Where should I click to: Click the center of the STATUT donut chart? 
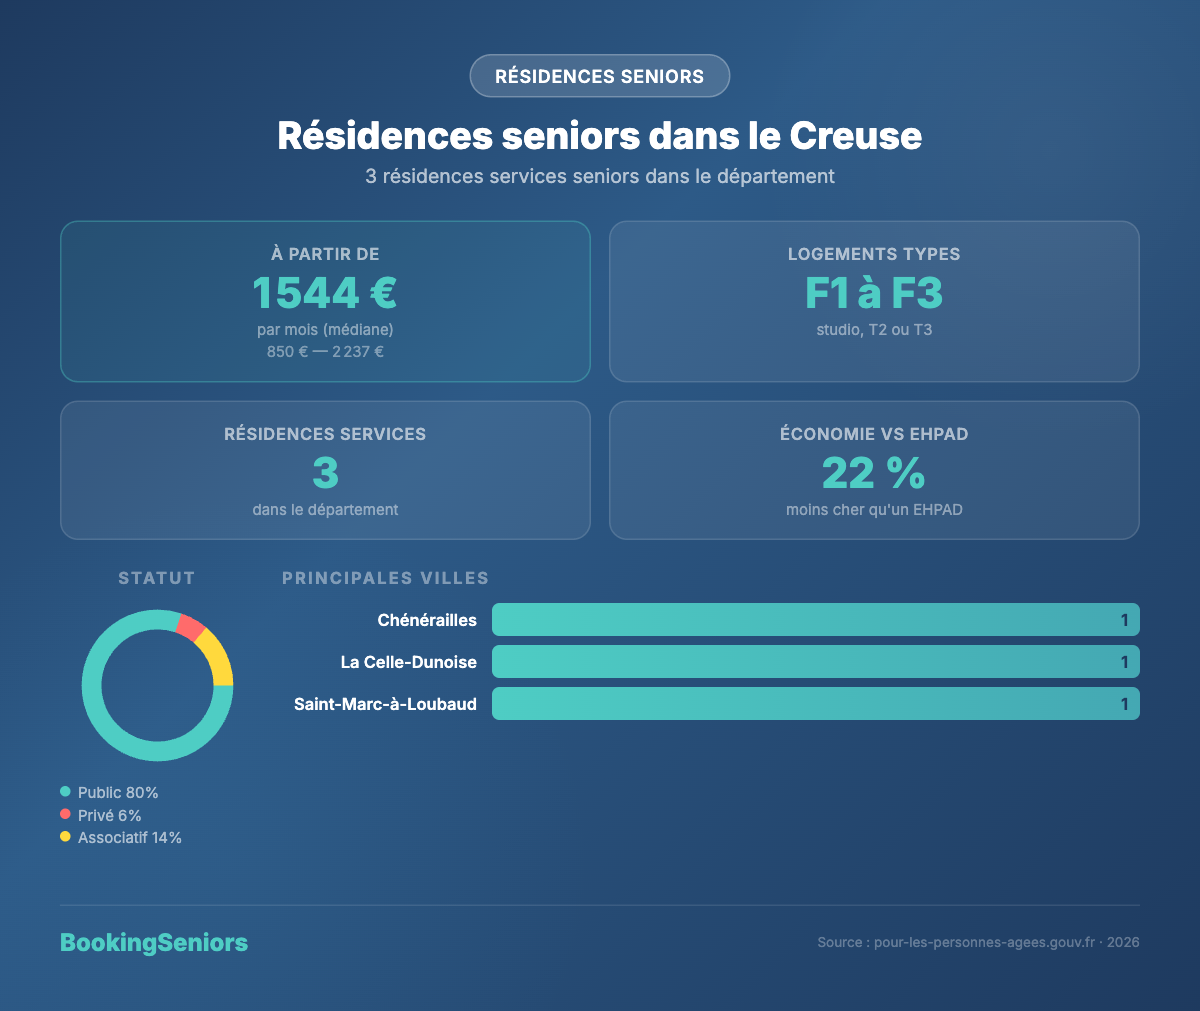pos(157,685)
